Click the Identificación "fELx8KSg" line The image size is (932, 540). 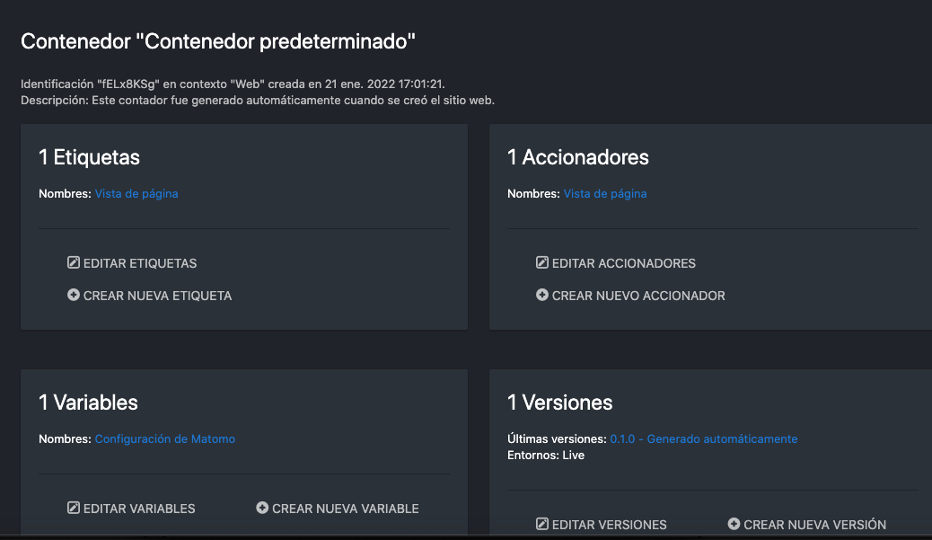tap(233, 84)
